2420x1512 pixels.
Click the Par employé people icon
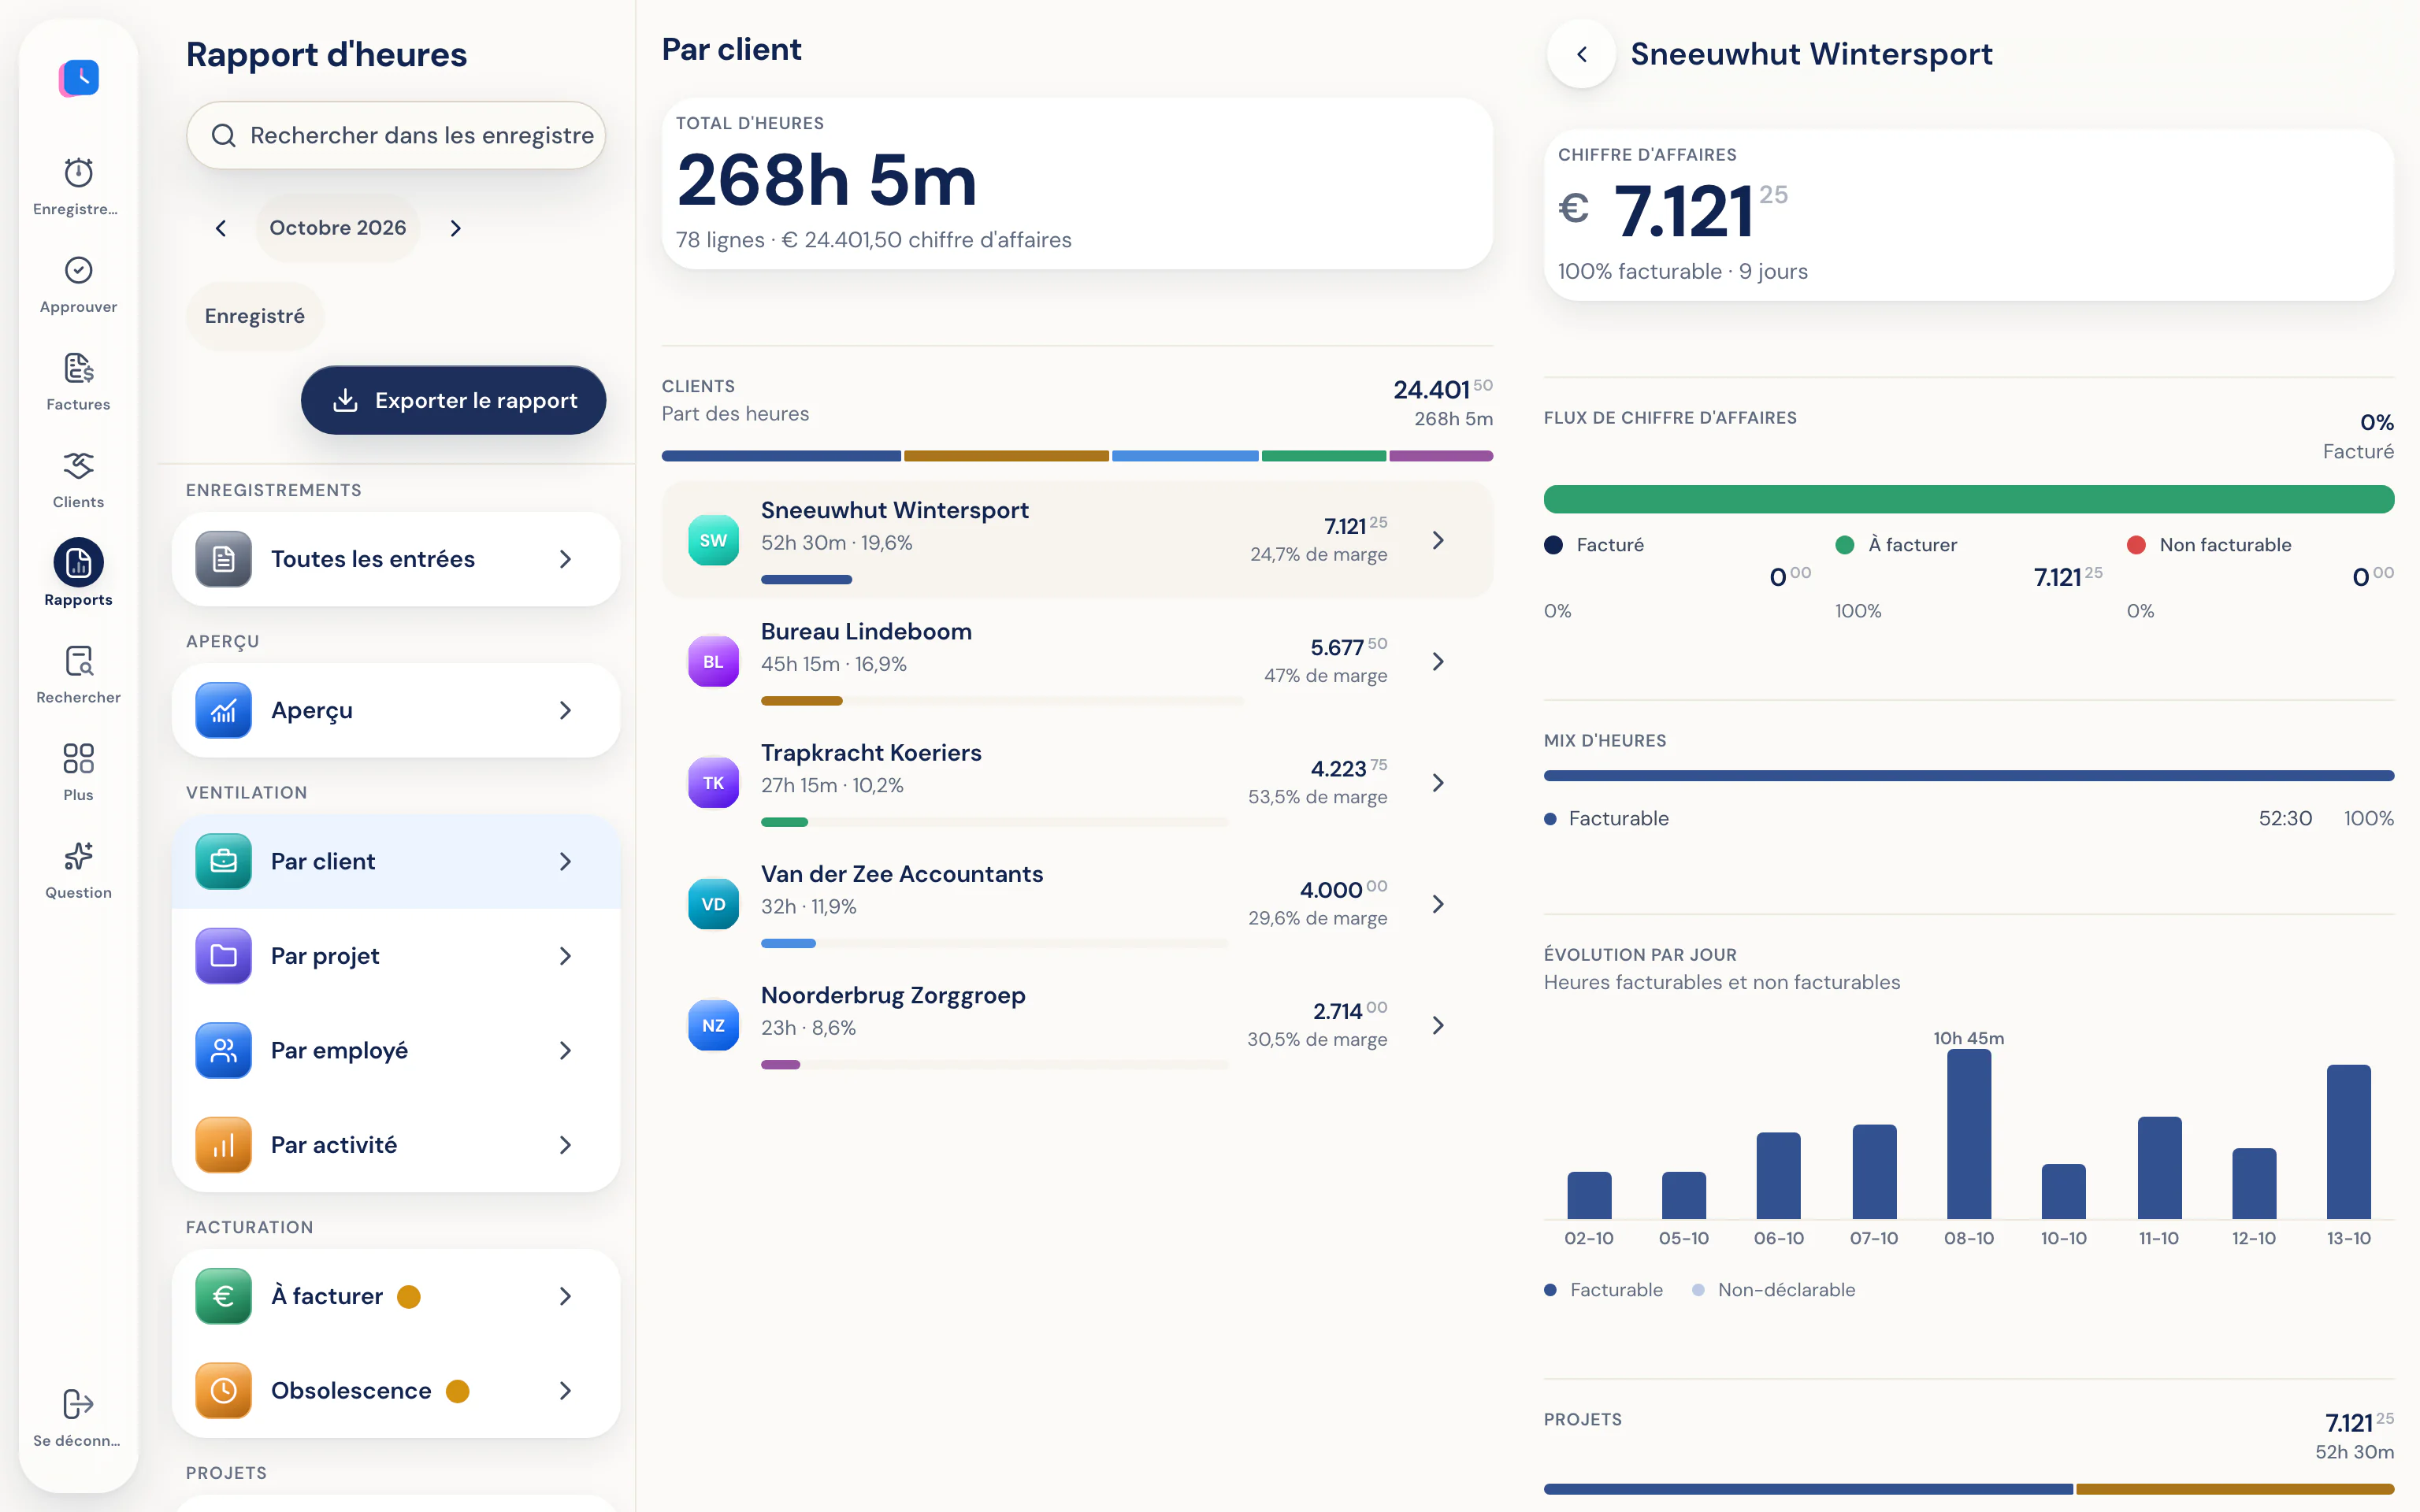223,1050
